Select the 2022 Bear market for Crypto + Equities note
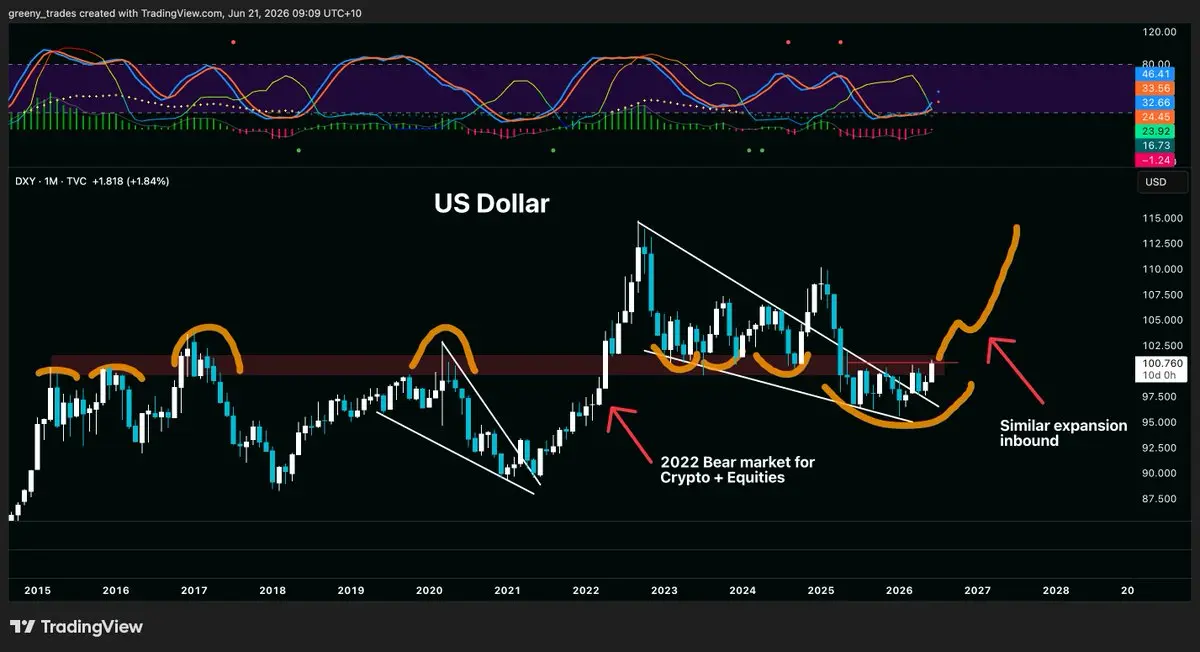1200x652 pixels. [737, 469]
